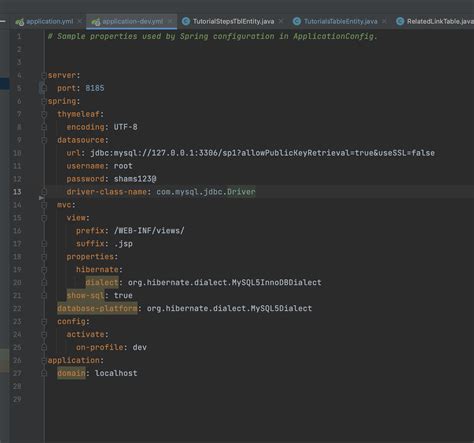The image size is (474, 443).
Task: Click the highlighted database-platform key
Action: [x=97, y=309]
